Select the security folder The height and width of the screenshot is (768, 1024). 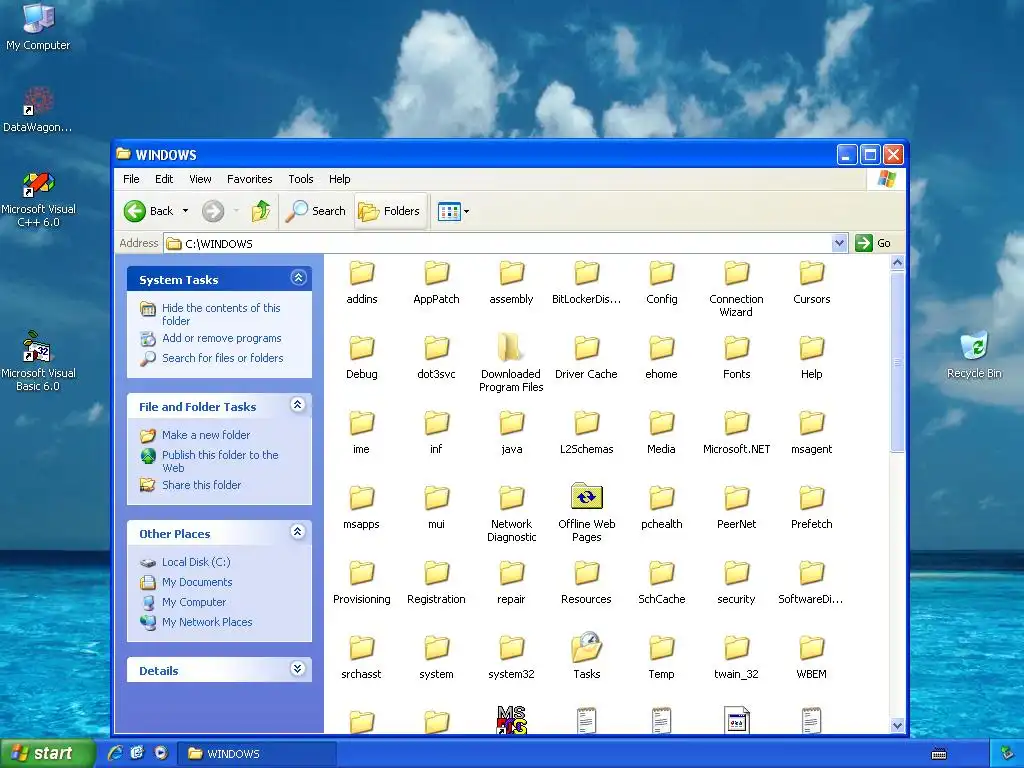[736, 583]
